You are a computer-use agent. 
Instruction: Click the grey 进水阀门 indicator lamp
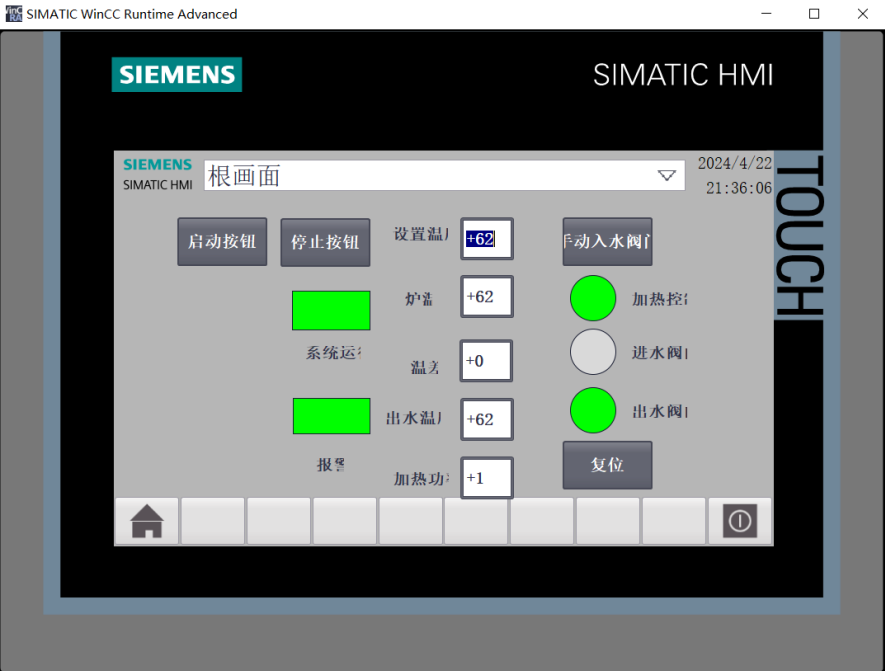click(x=593, y=352)
